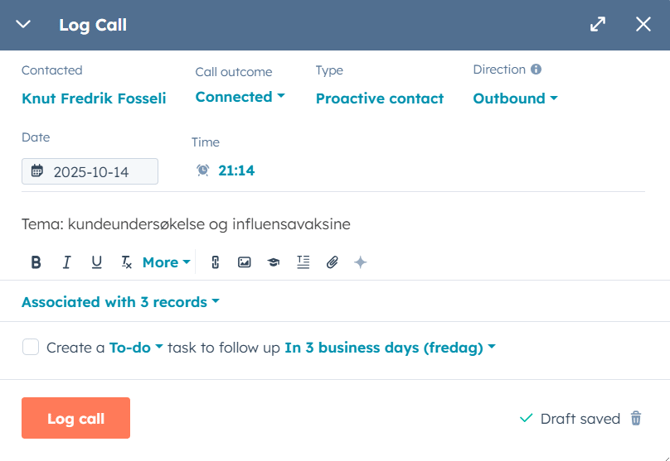The height and width of the screenshot is (461, 670).
Task: Change the Outbound direction dropdown
Action: pyautogui.click(x=515, y=98)
